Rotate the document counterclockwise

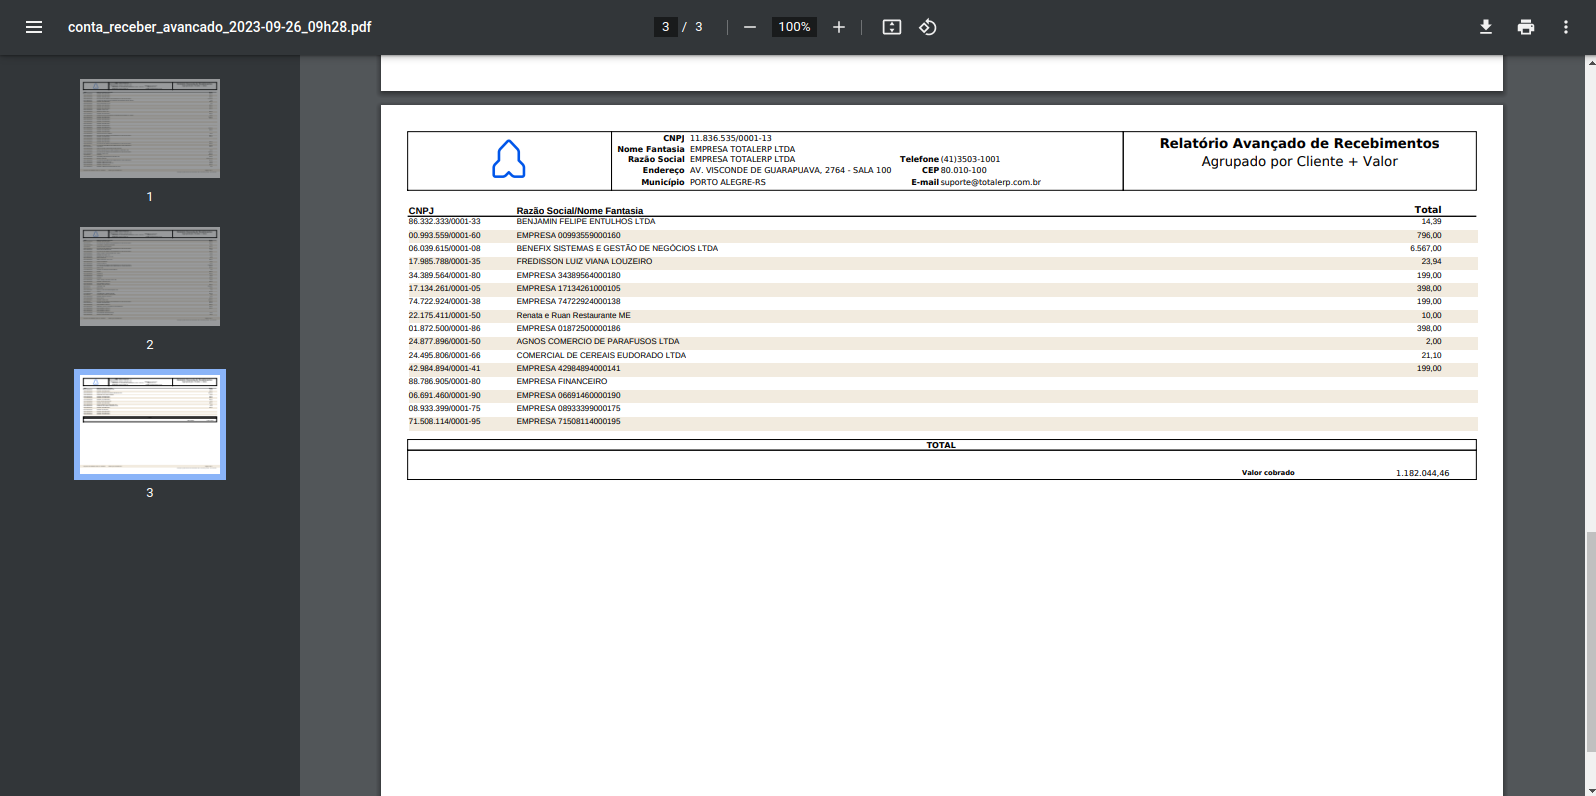point(928,27)
